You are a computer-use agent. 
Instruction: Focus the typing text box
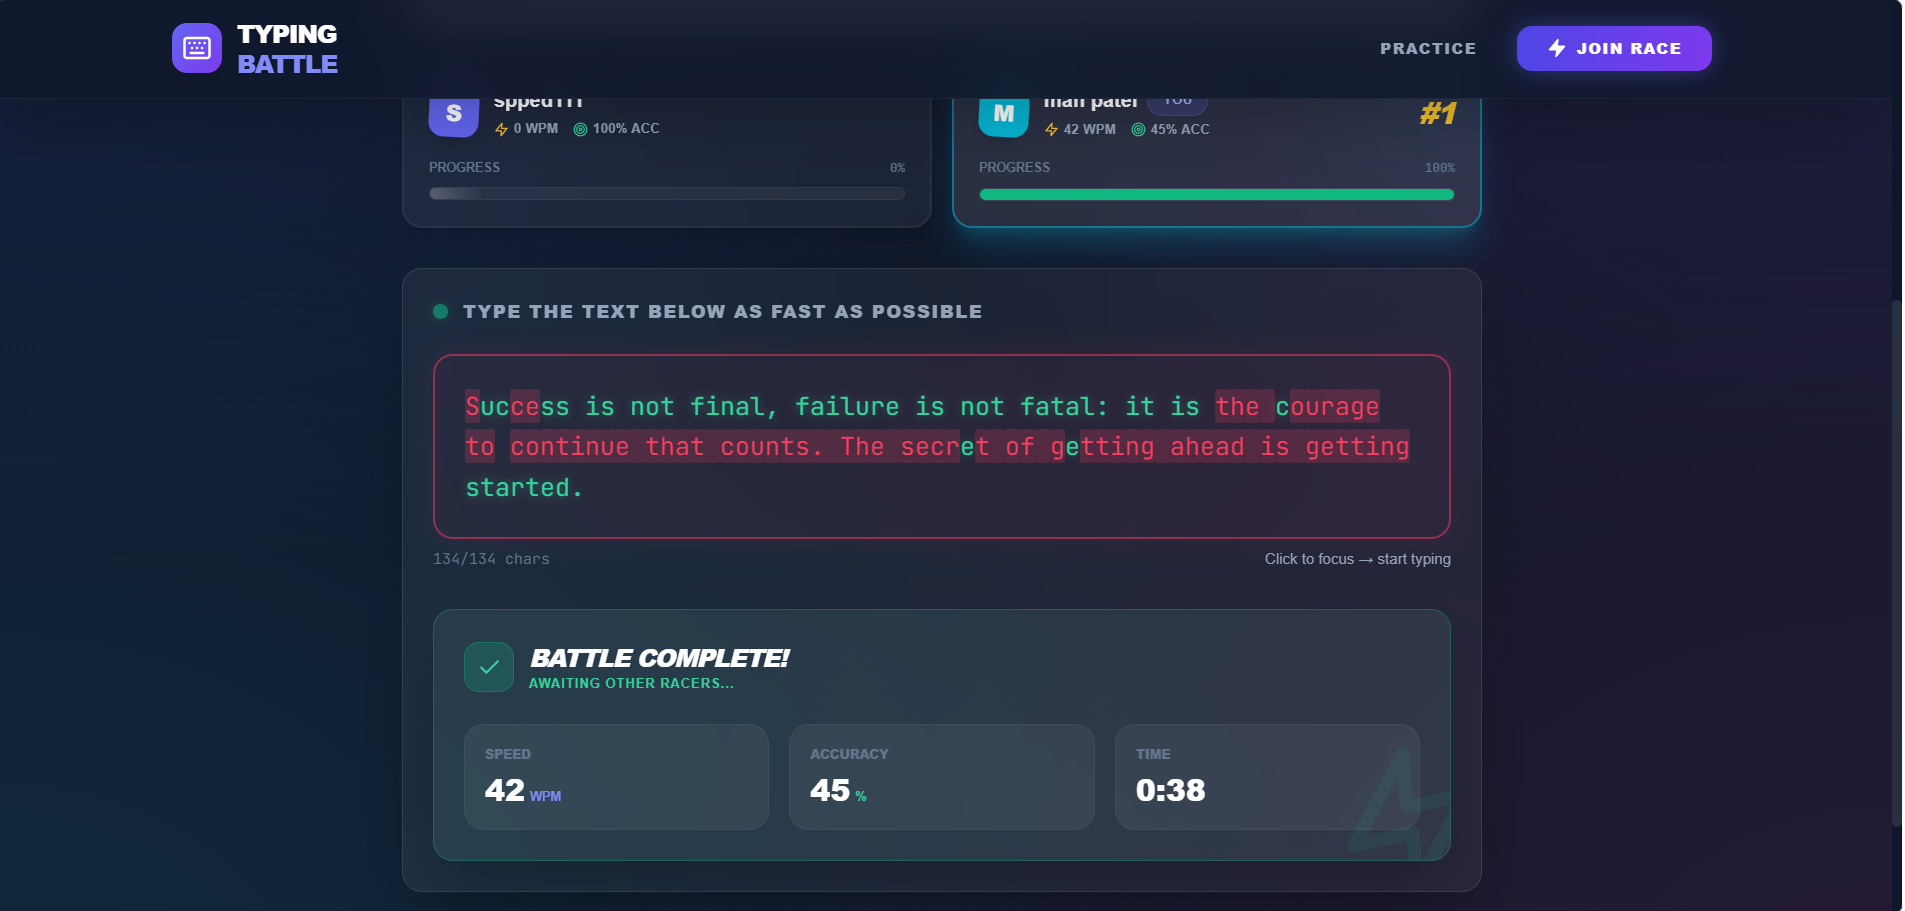coord(942,446)
